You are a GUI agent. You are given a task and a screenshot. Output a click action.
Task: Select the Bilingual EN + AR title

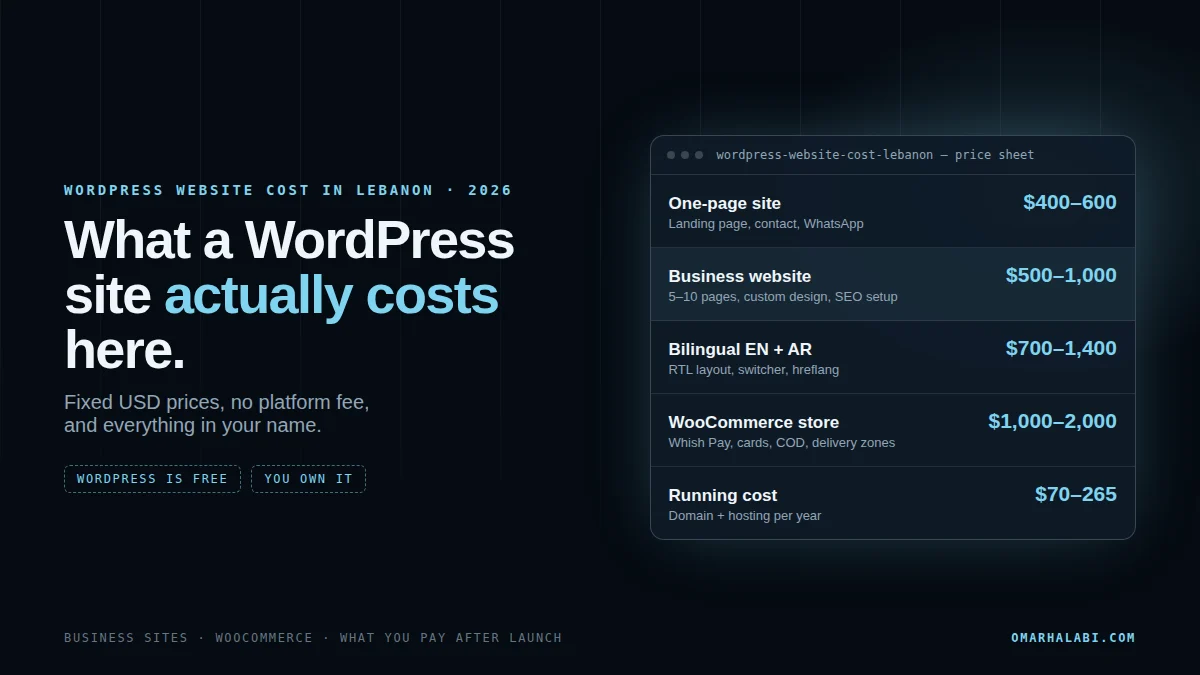coord(740,349)
